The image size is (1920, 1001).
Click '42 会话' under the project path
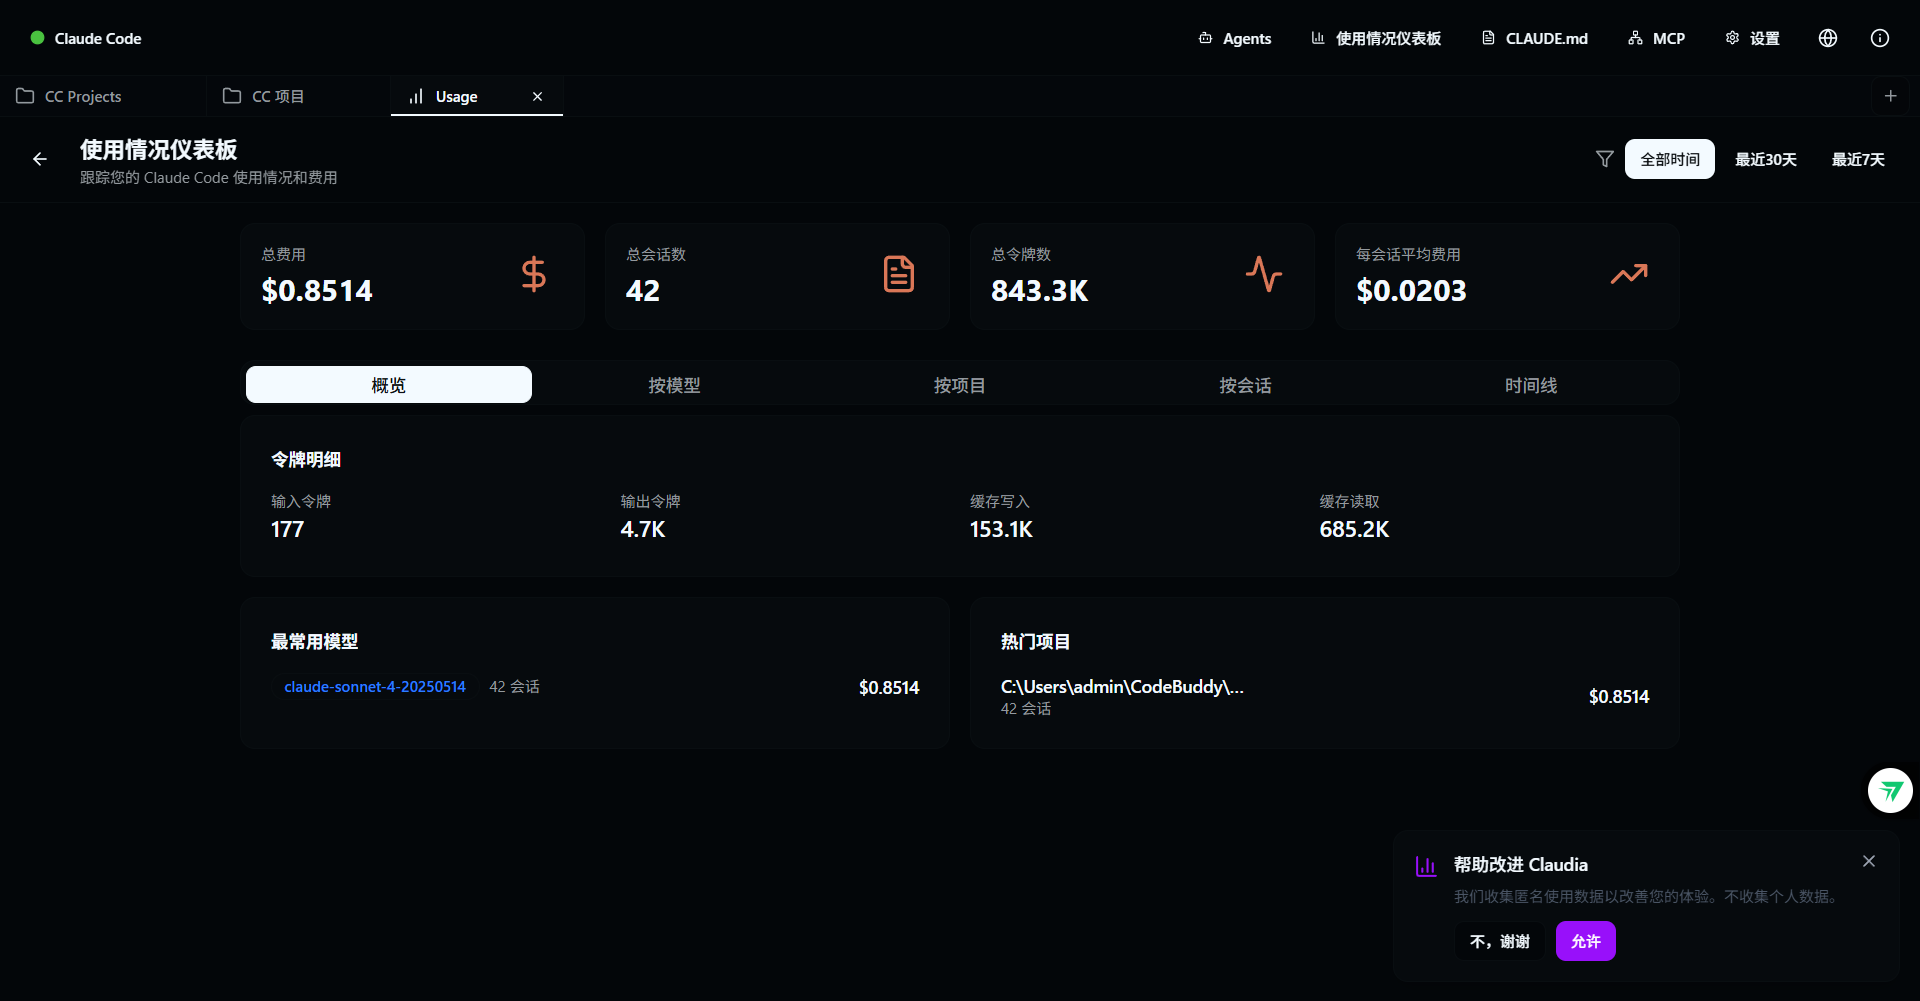1026,709
